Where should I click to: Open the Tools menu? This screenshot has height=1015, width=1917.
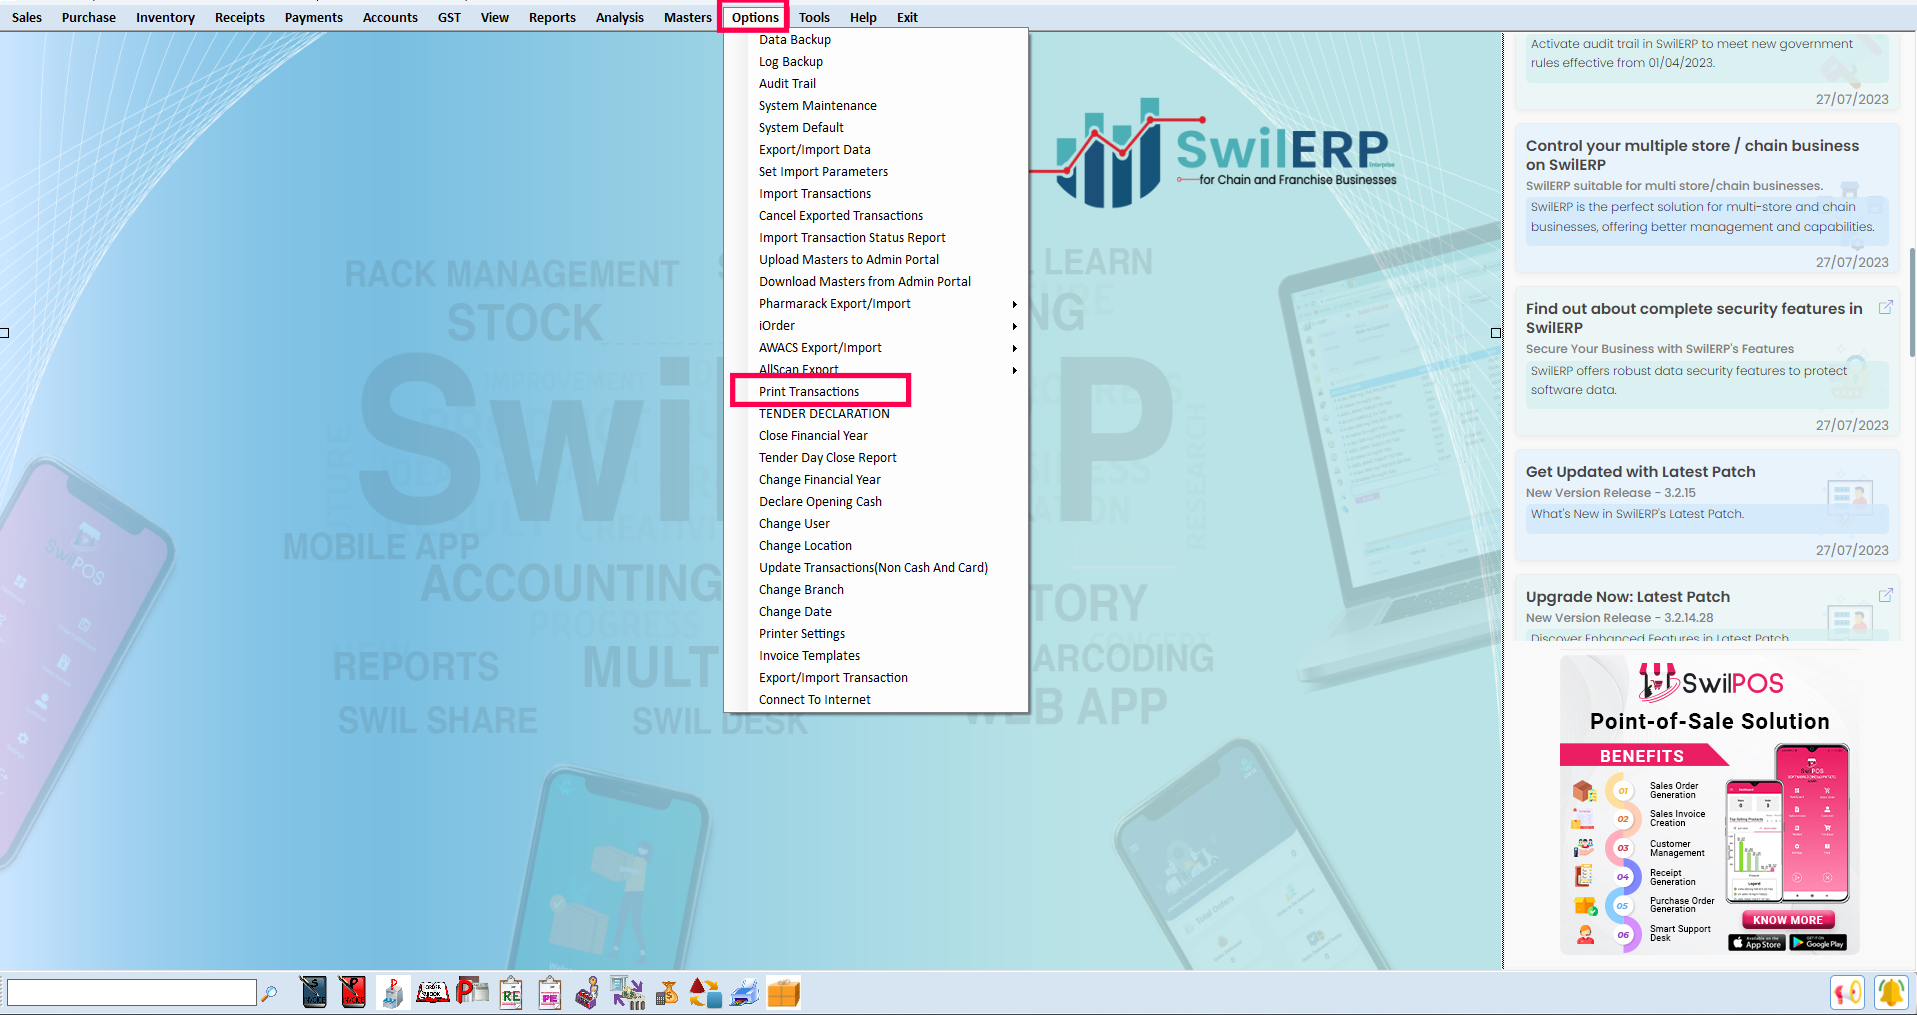coord(814,17)
